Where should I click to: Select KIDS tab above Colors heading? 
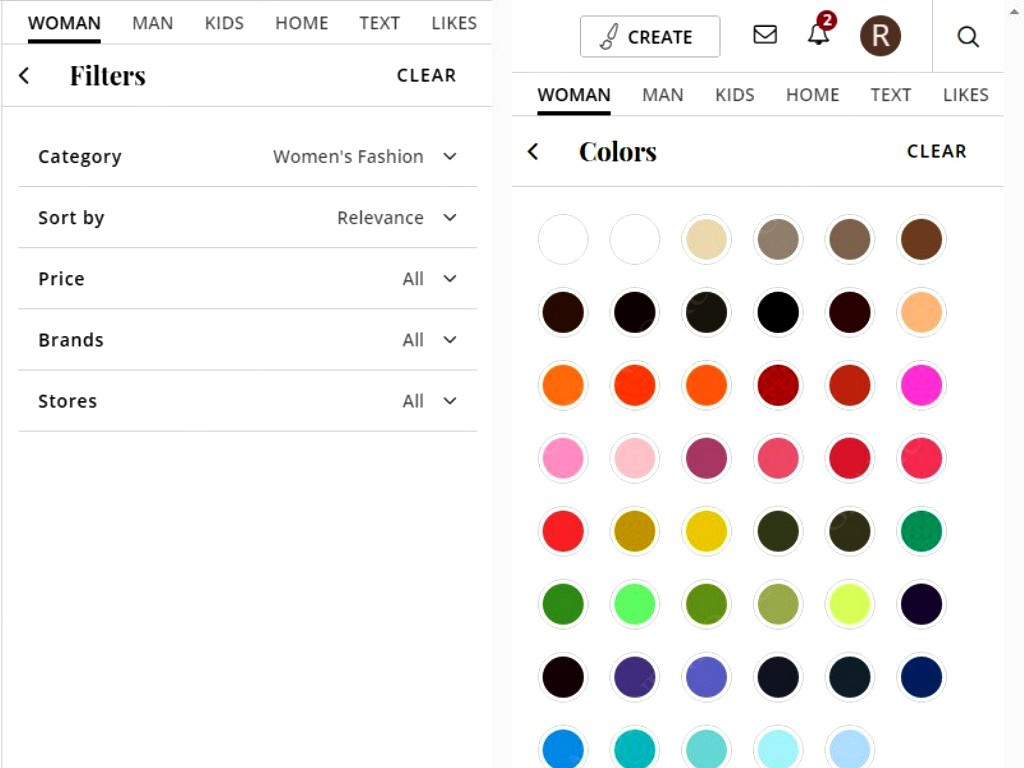click(x=734, y=95)
